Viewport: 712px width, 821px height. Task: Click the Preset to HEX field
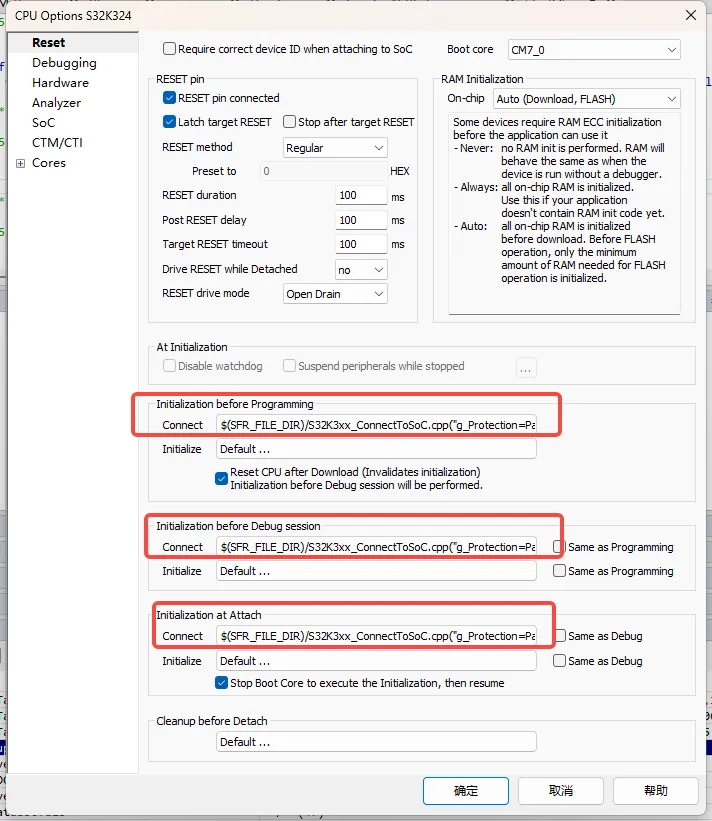pyautogui.click(x=324, y=171)
